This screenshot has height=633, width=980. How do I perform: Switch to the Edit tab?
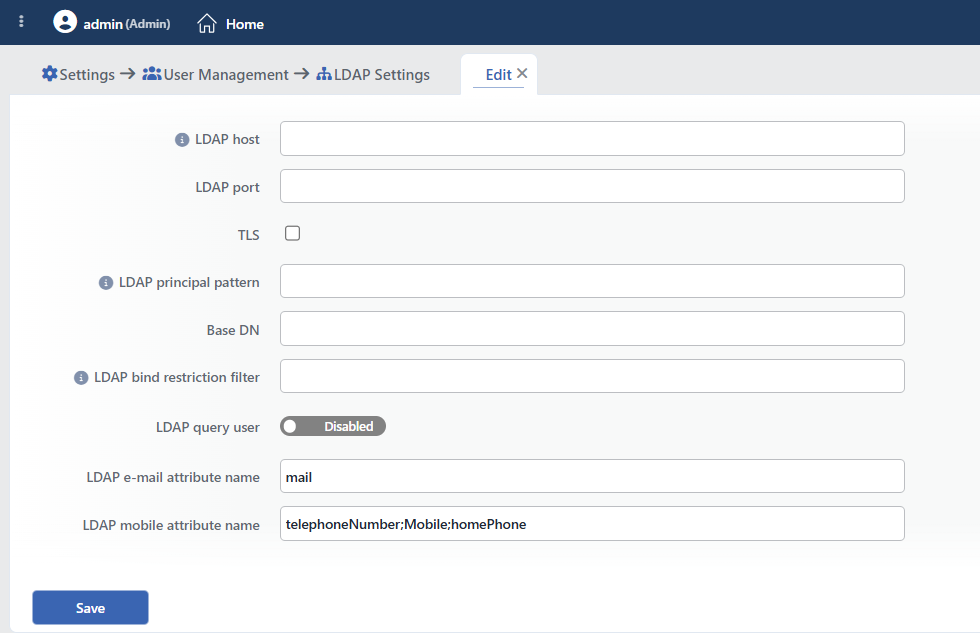point(498,75)
